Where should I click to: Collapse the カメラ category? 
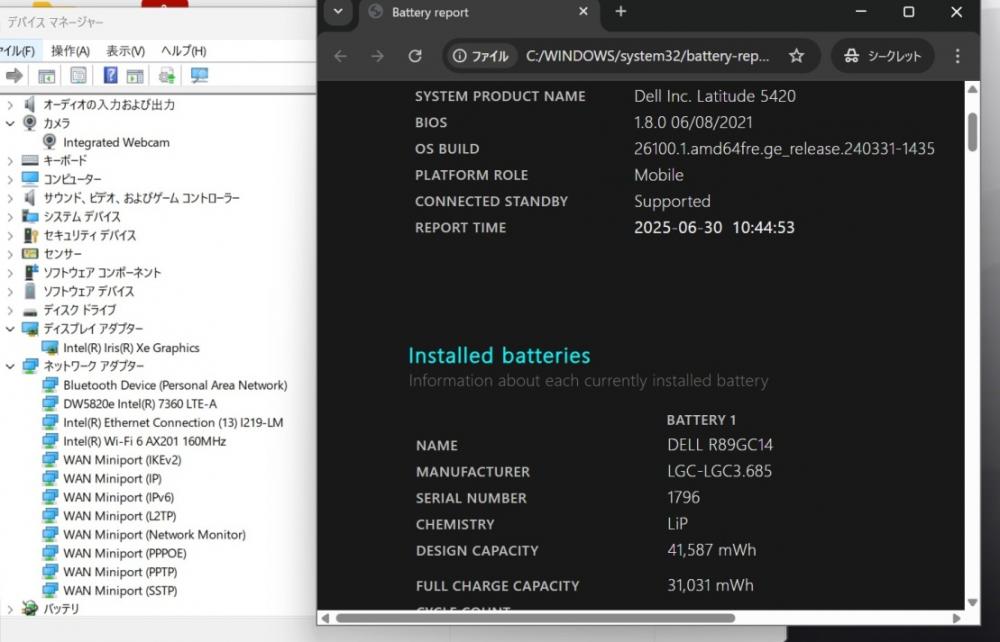[10, 123]
